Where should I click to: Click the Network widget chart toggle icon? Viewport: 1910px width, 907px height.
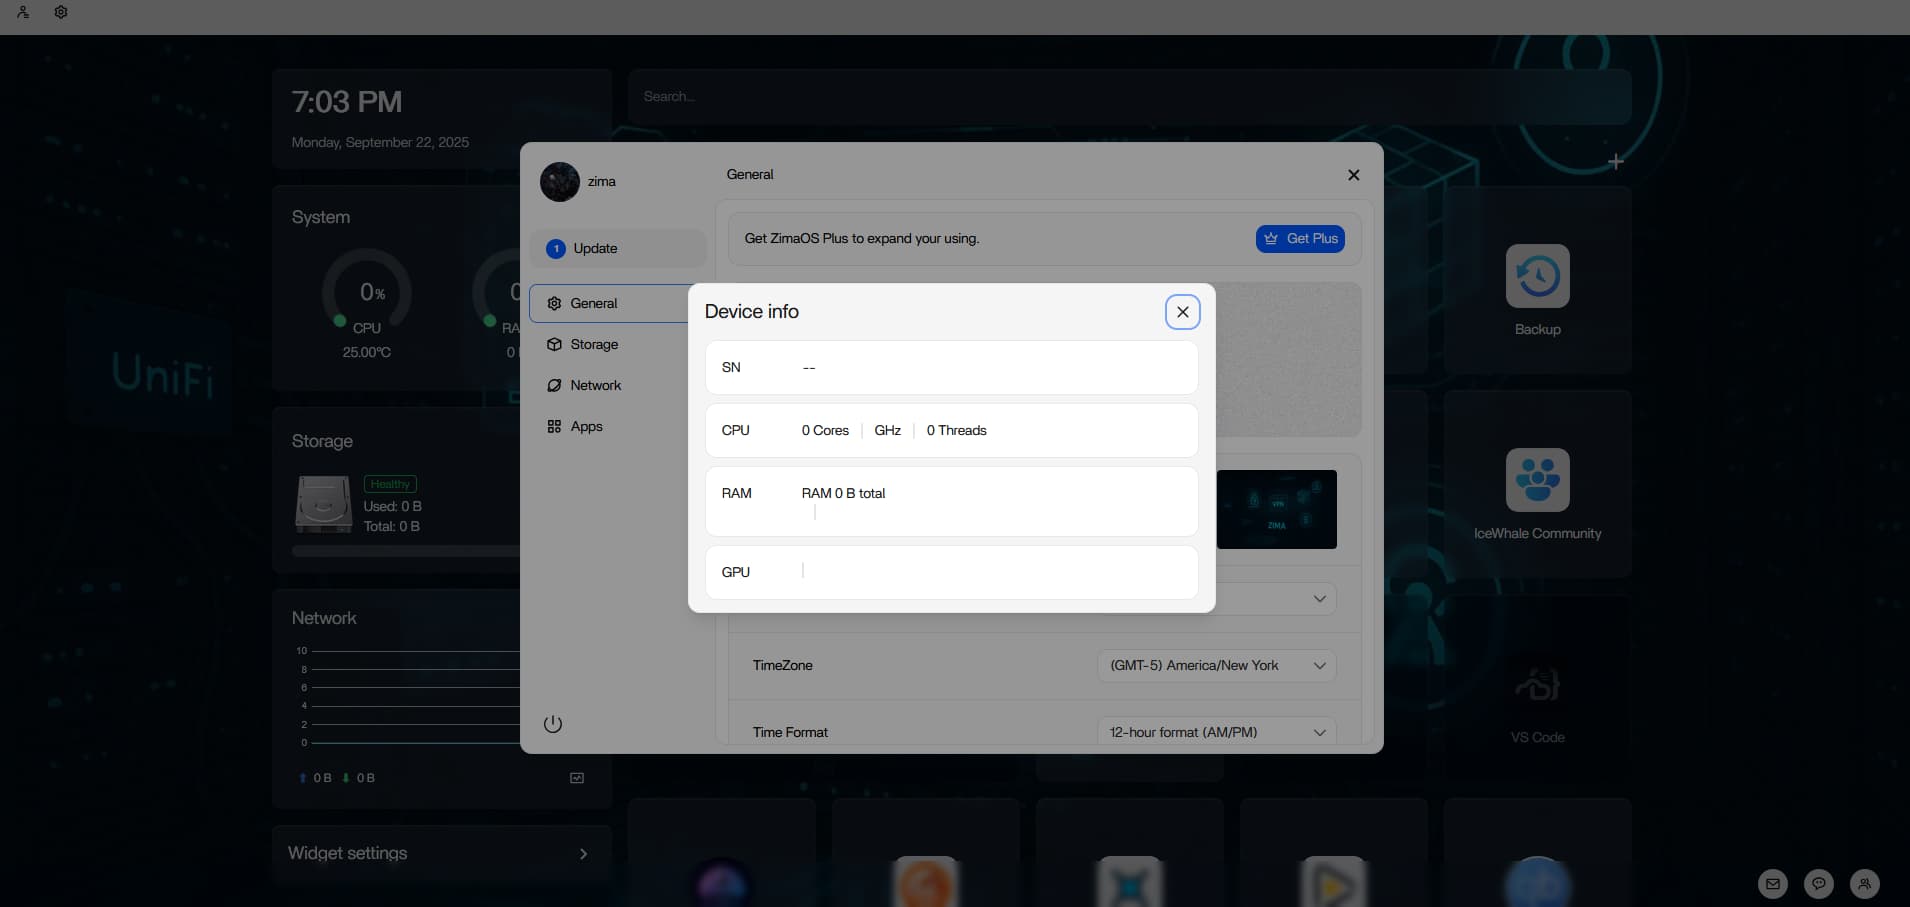point(577,778)
